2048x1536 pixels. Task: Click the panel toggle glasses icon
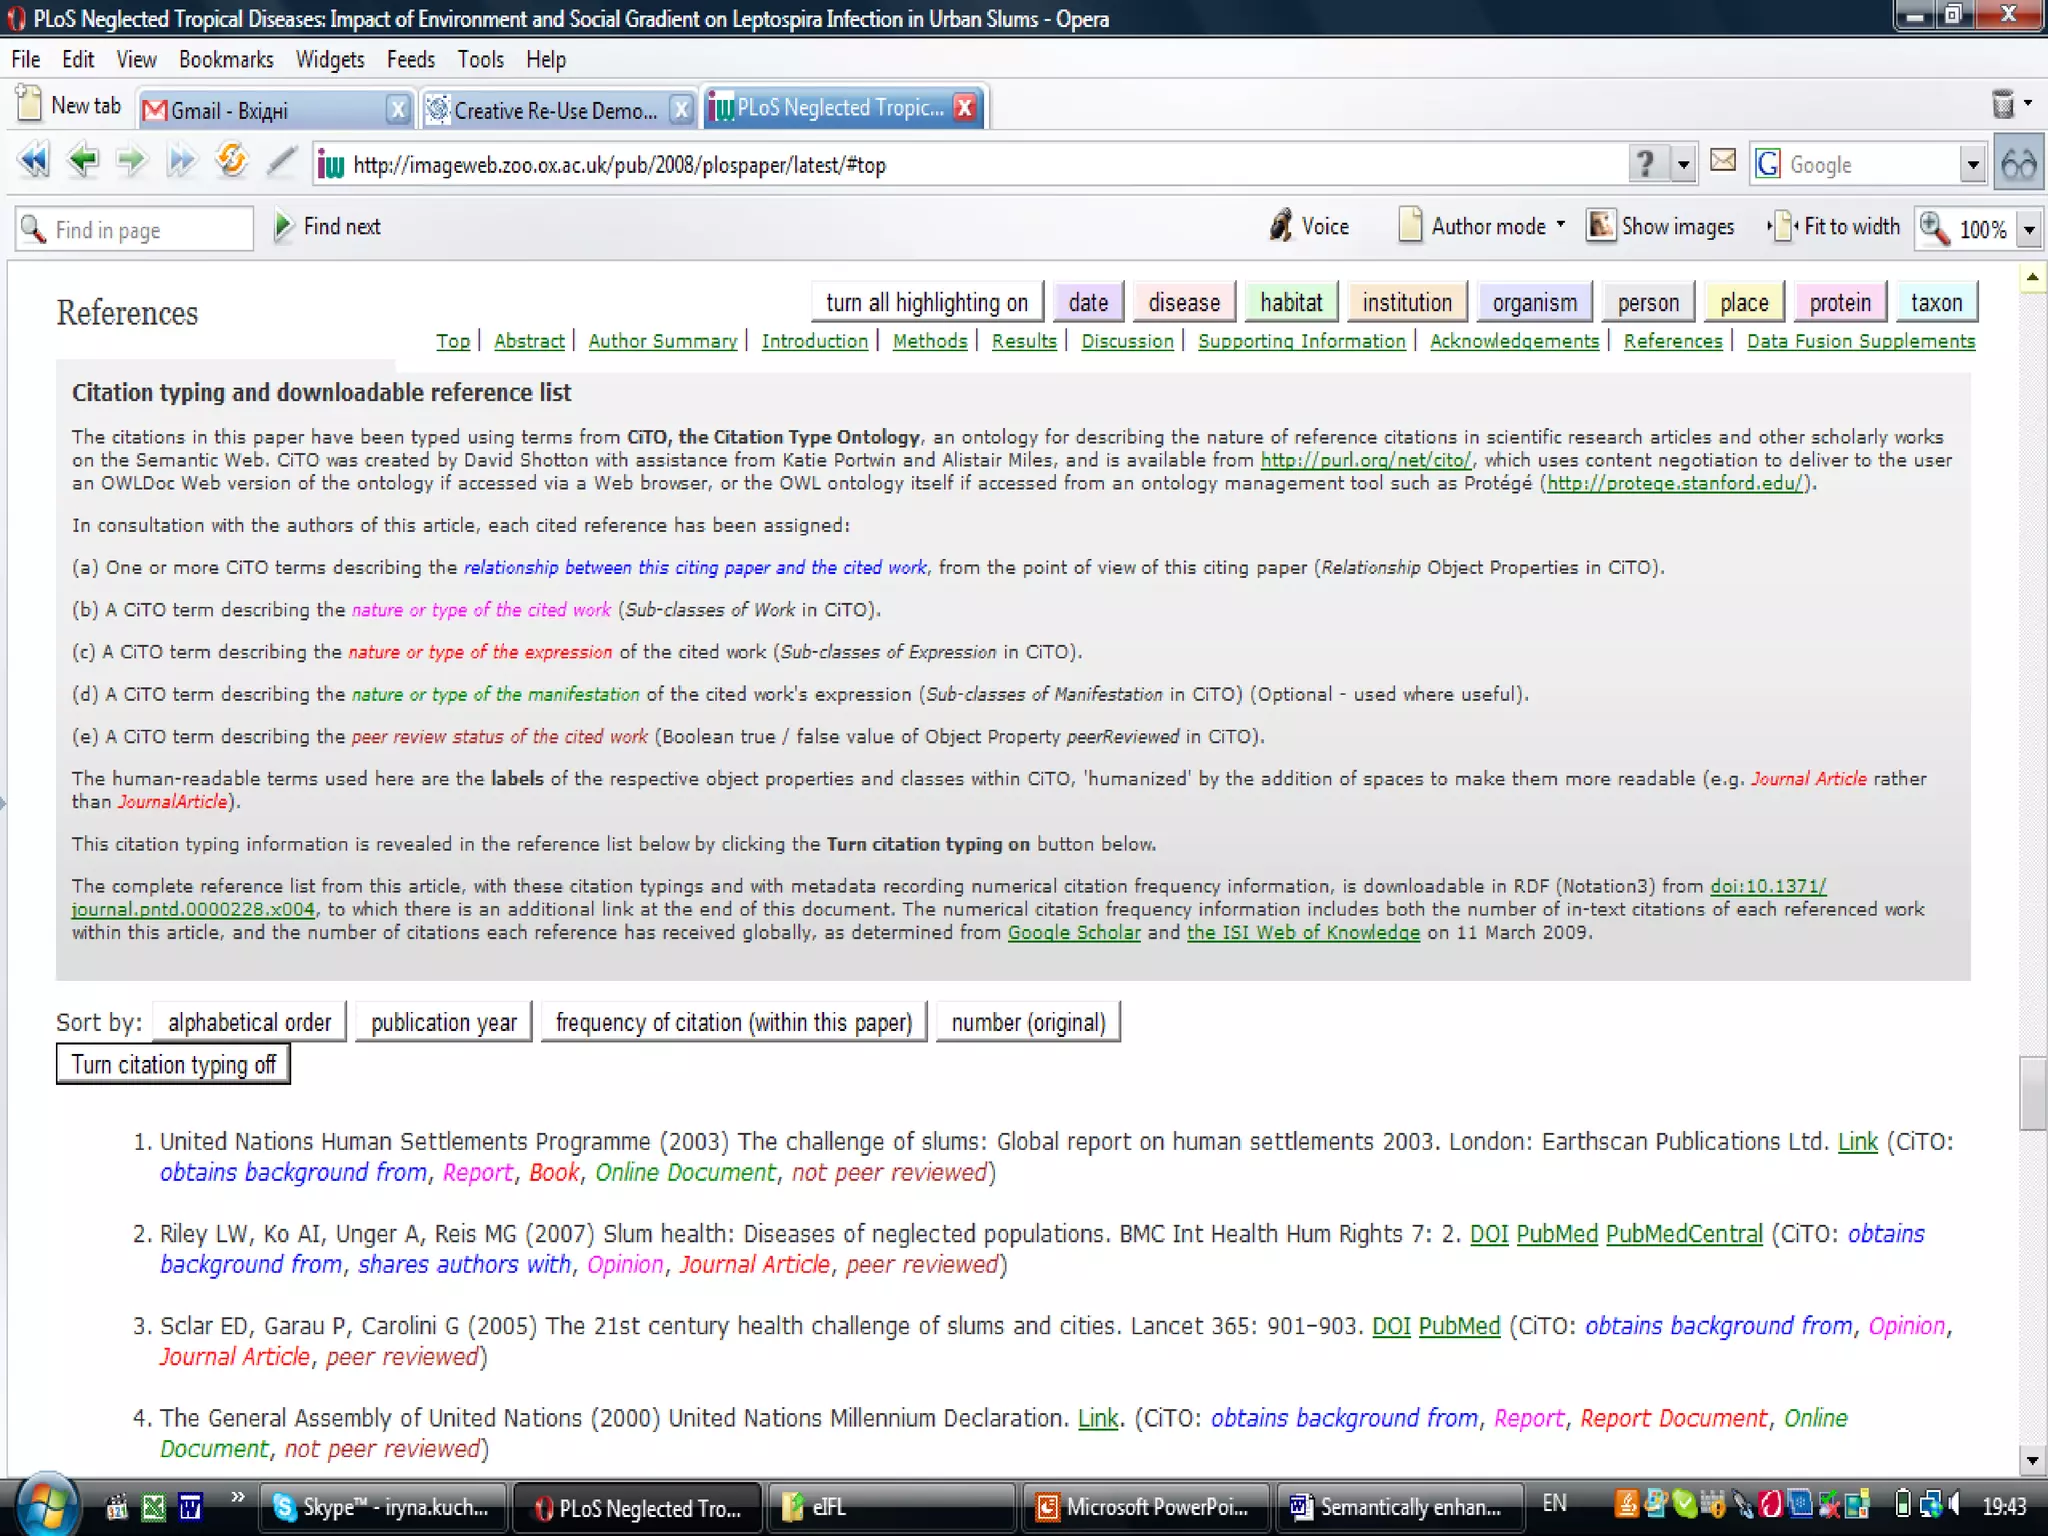click(2018, 164)
